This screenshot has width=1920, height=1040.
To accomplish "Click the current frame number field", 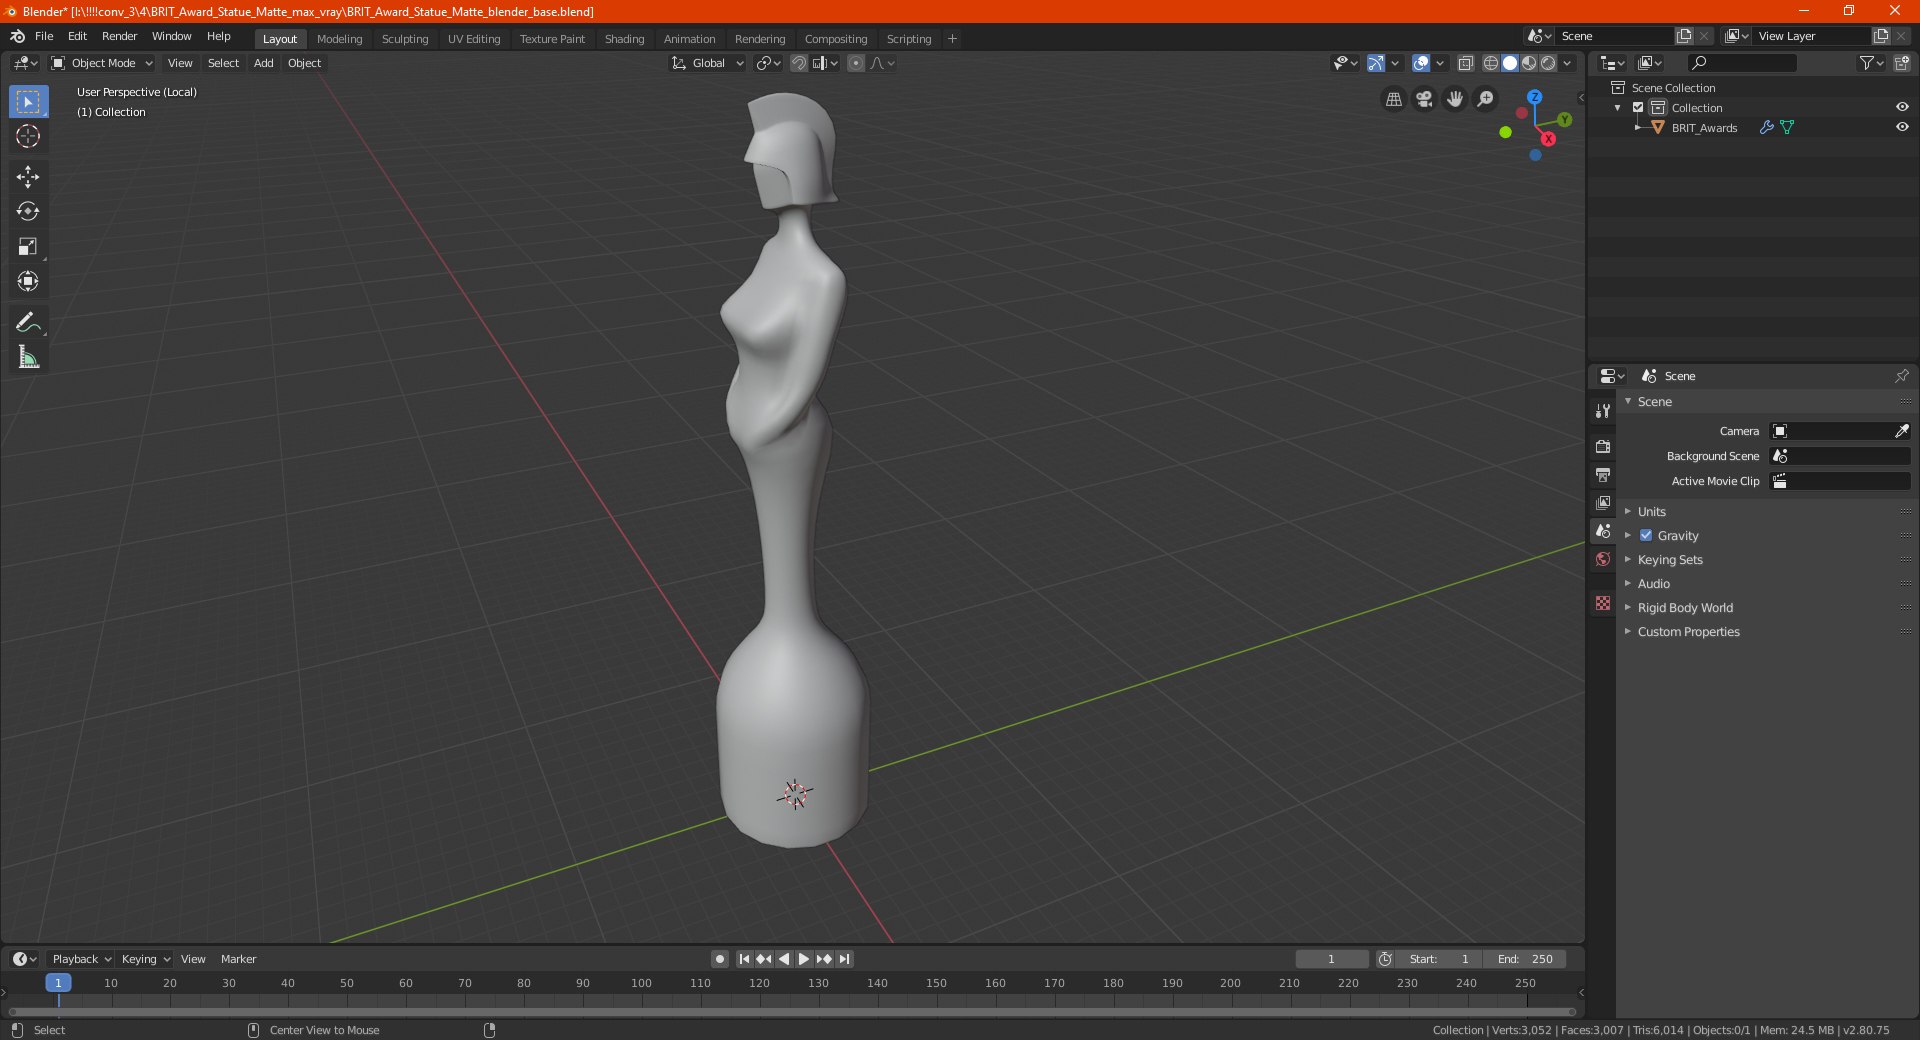I will point(1331,959).
